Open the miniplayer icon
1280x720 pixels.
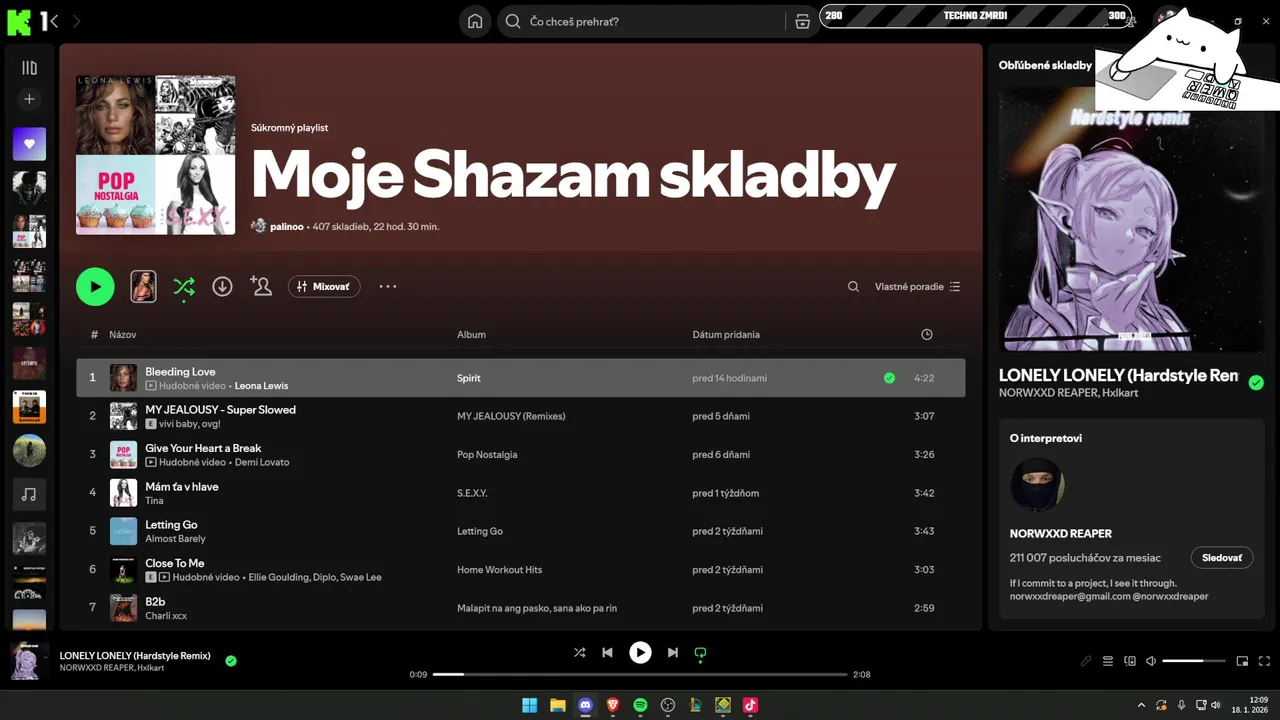coord(1242,661)
